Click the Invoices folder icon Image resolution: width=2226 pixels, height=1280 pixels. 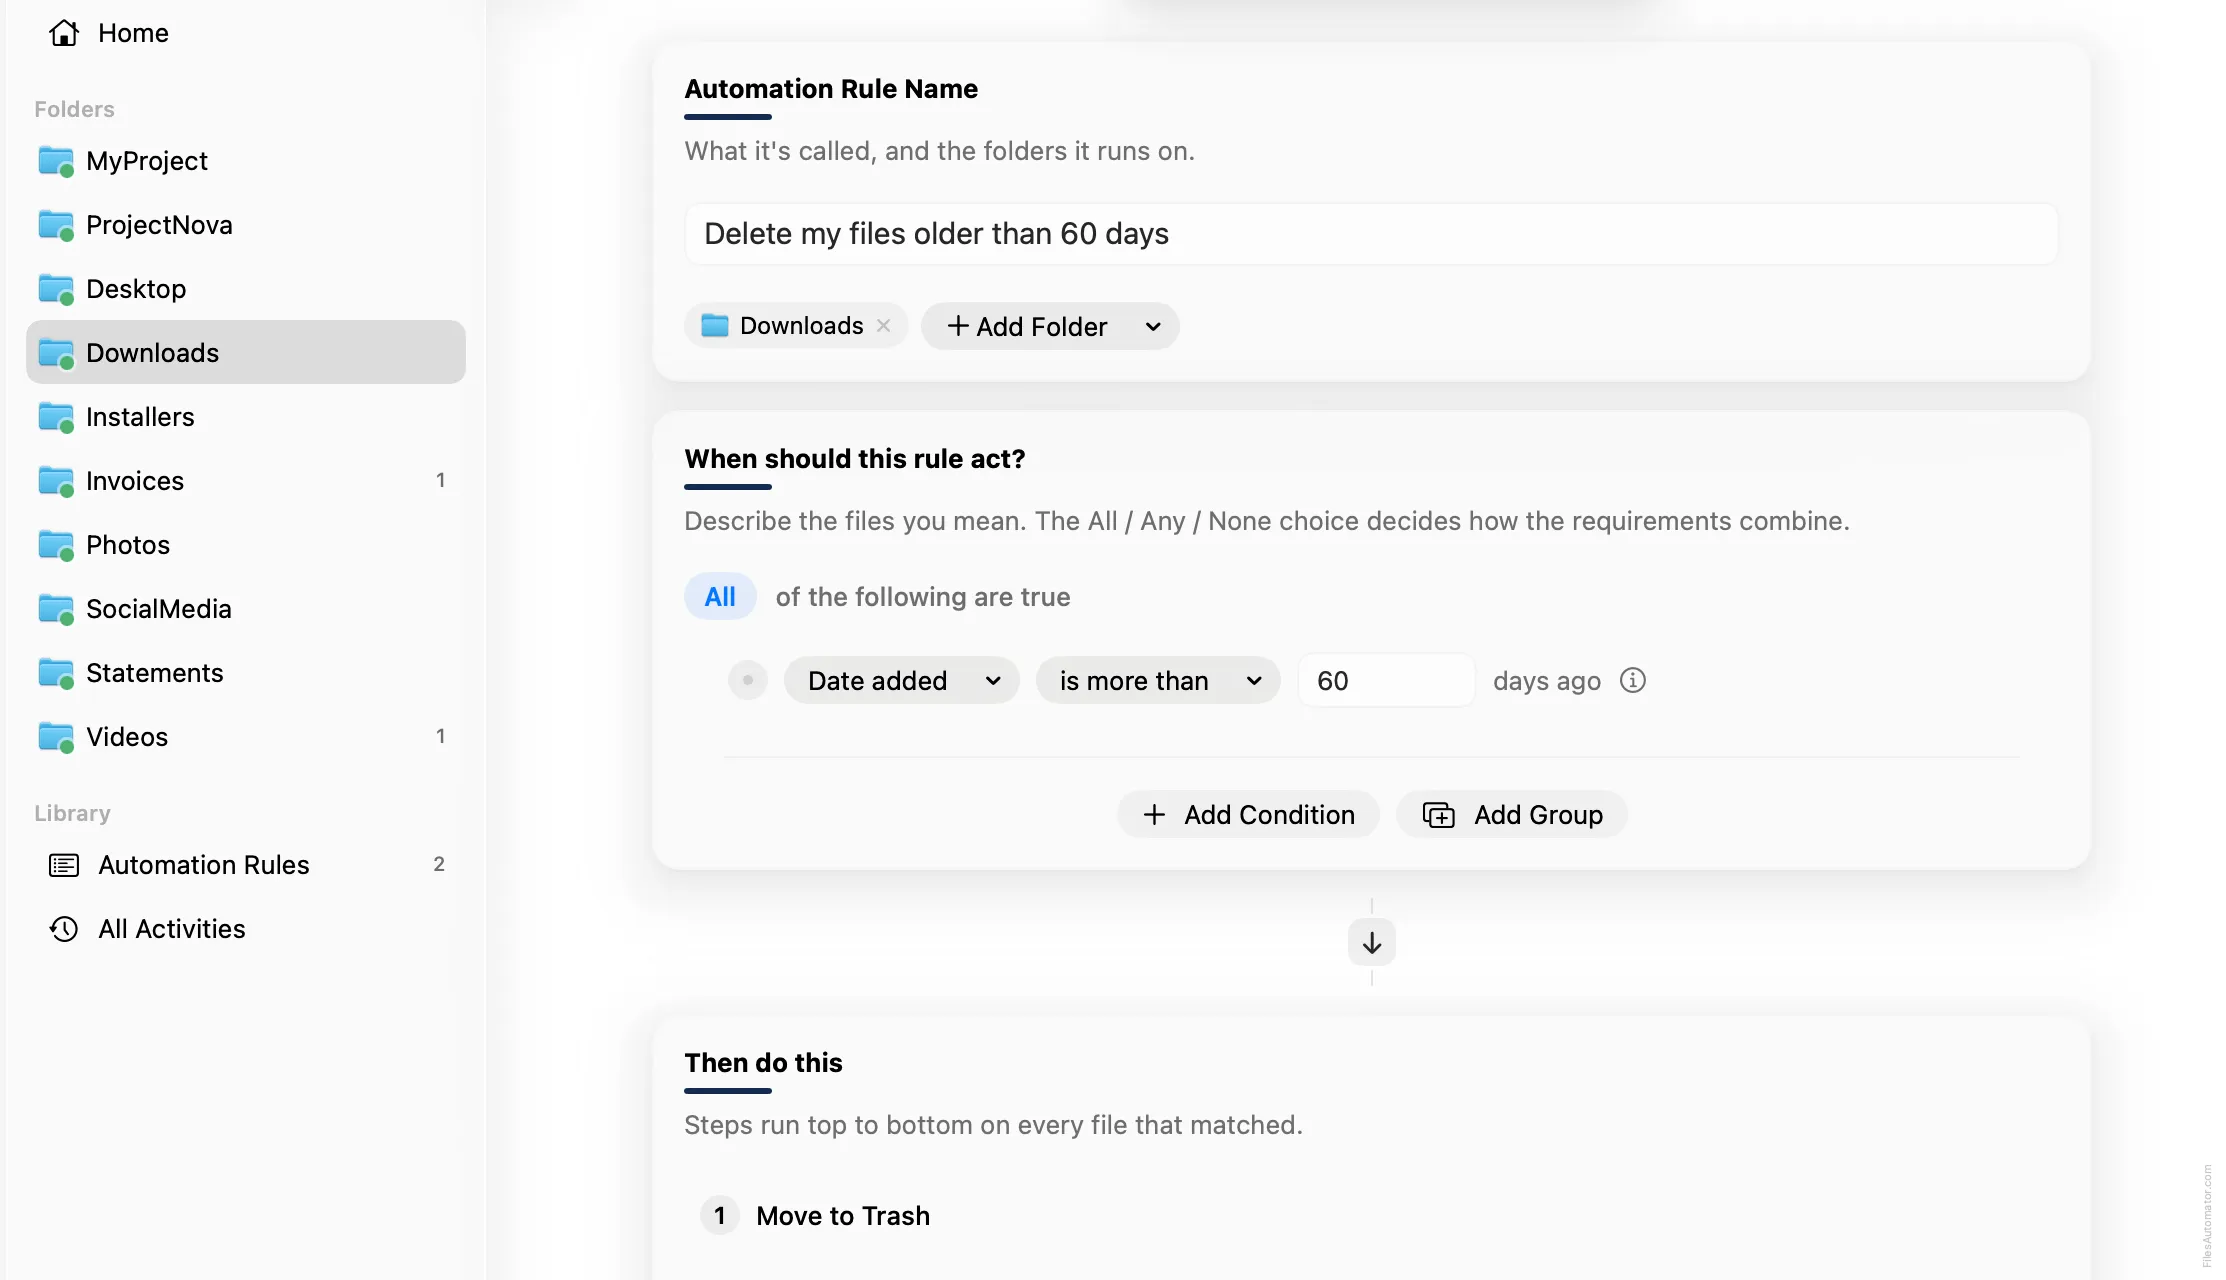point(56,481)
